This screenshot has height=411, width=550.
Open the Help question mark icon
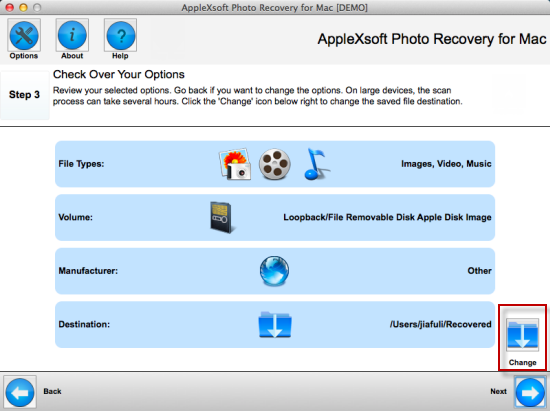coord(120,35)
